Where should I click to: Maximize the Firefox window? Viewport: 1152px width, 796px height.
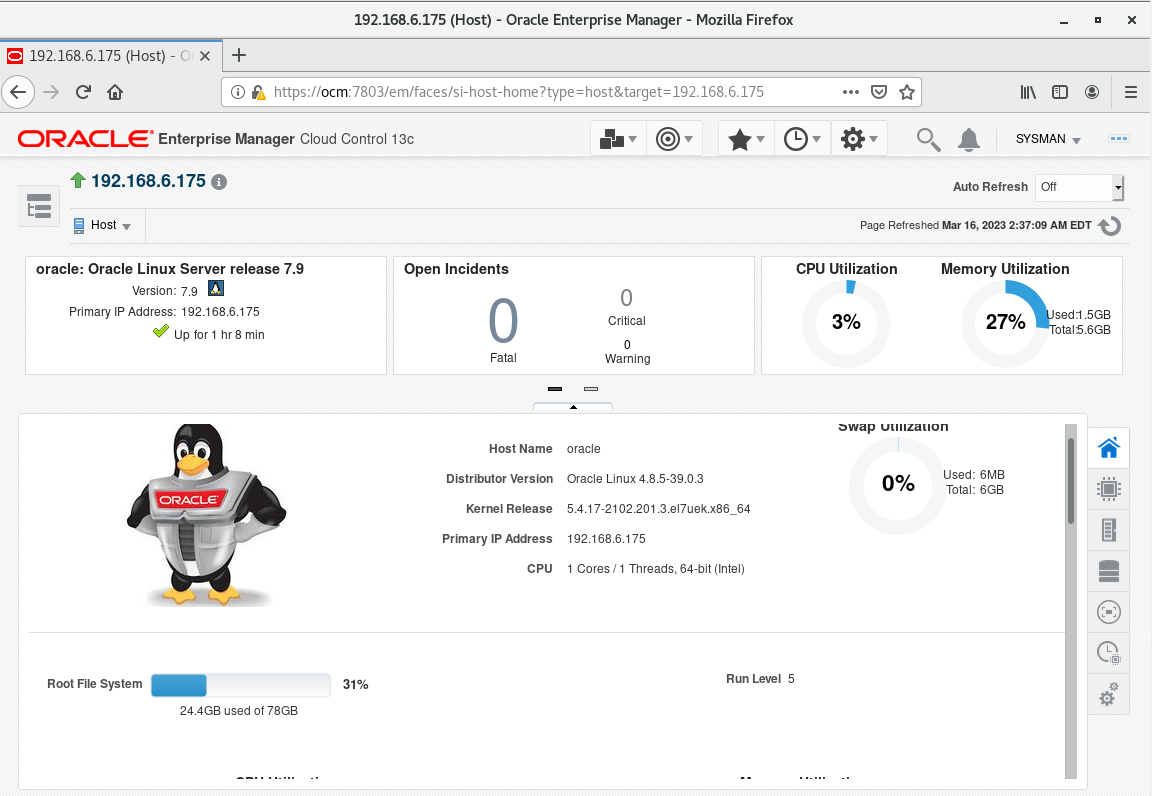[1098, 21]
